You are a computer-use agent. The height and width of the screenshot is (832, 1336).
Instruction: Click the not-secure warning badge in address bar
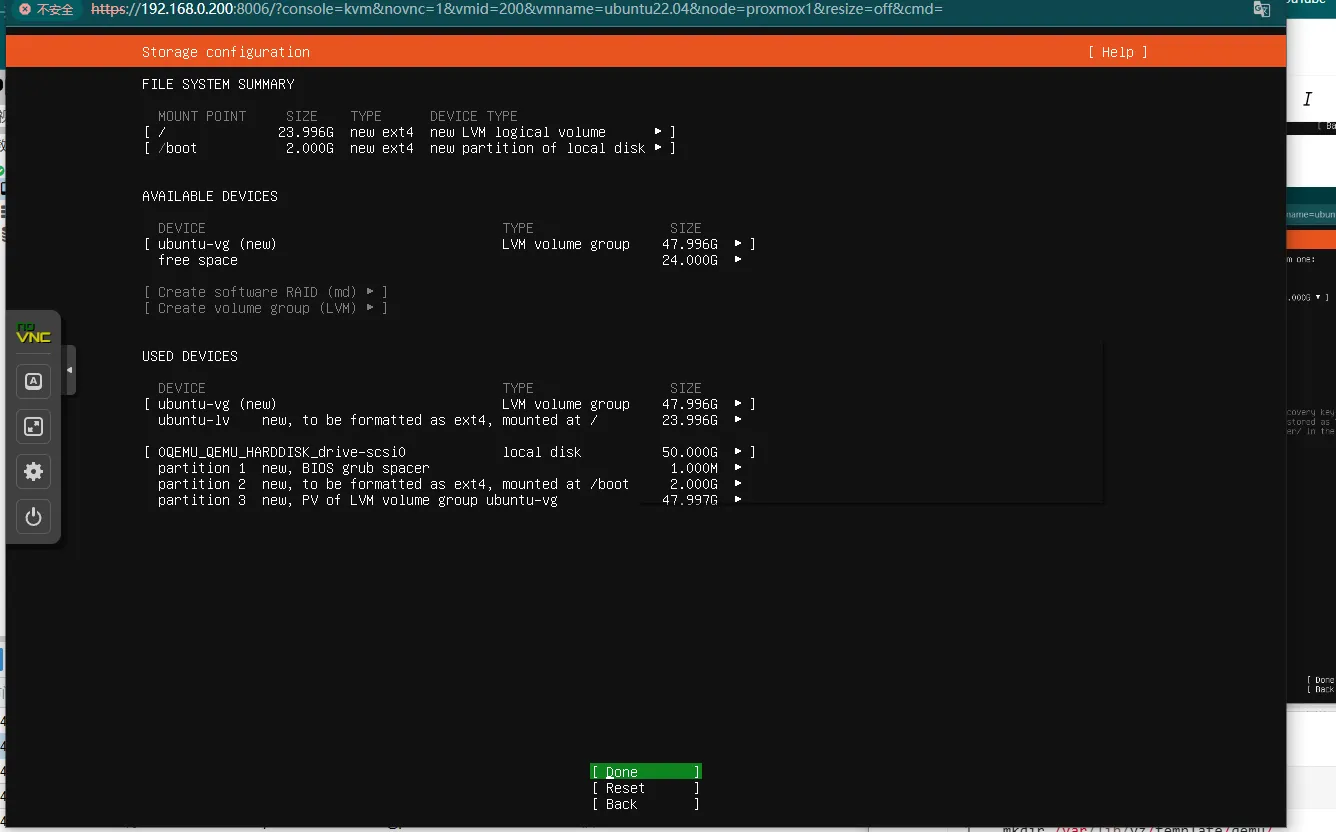point(47,9)
